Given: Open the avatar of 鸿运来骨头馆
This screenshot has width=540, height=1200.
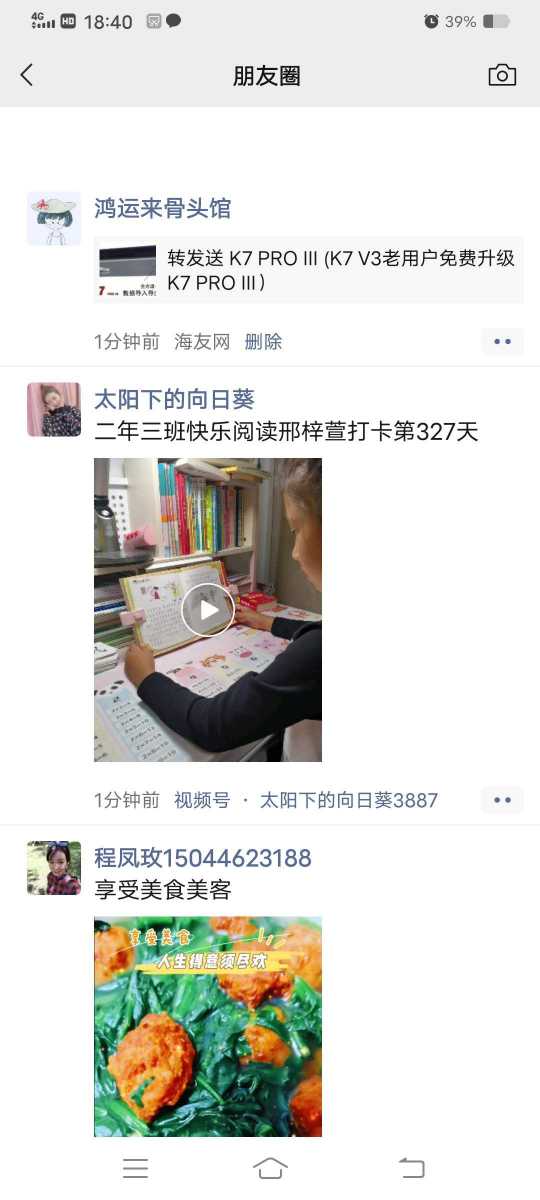Looking at the screenshot, I should pyautogui.click(x=54, y=219).
